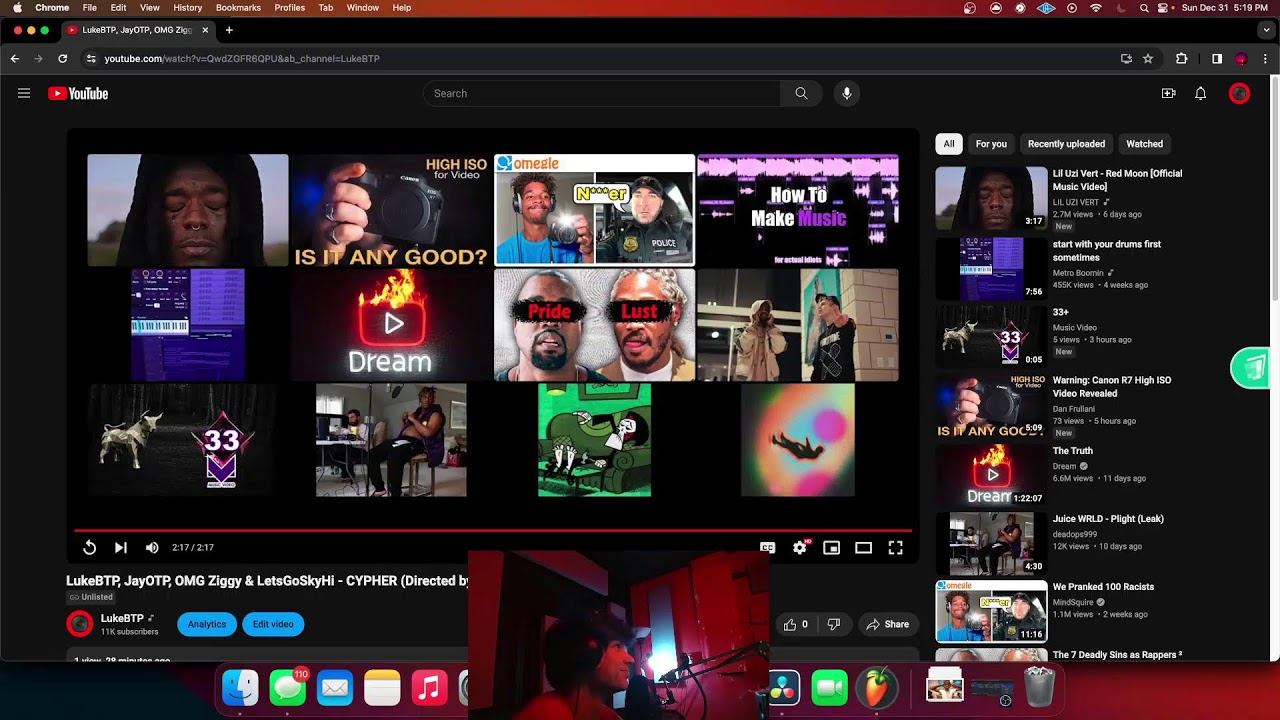The width and height of the screenshot is (1280, 720).
Task: Open the Trash in the Dock
Action: [1040, 688]
